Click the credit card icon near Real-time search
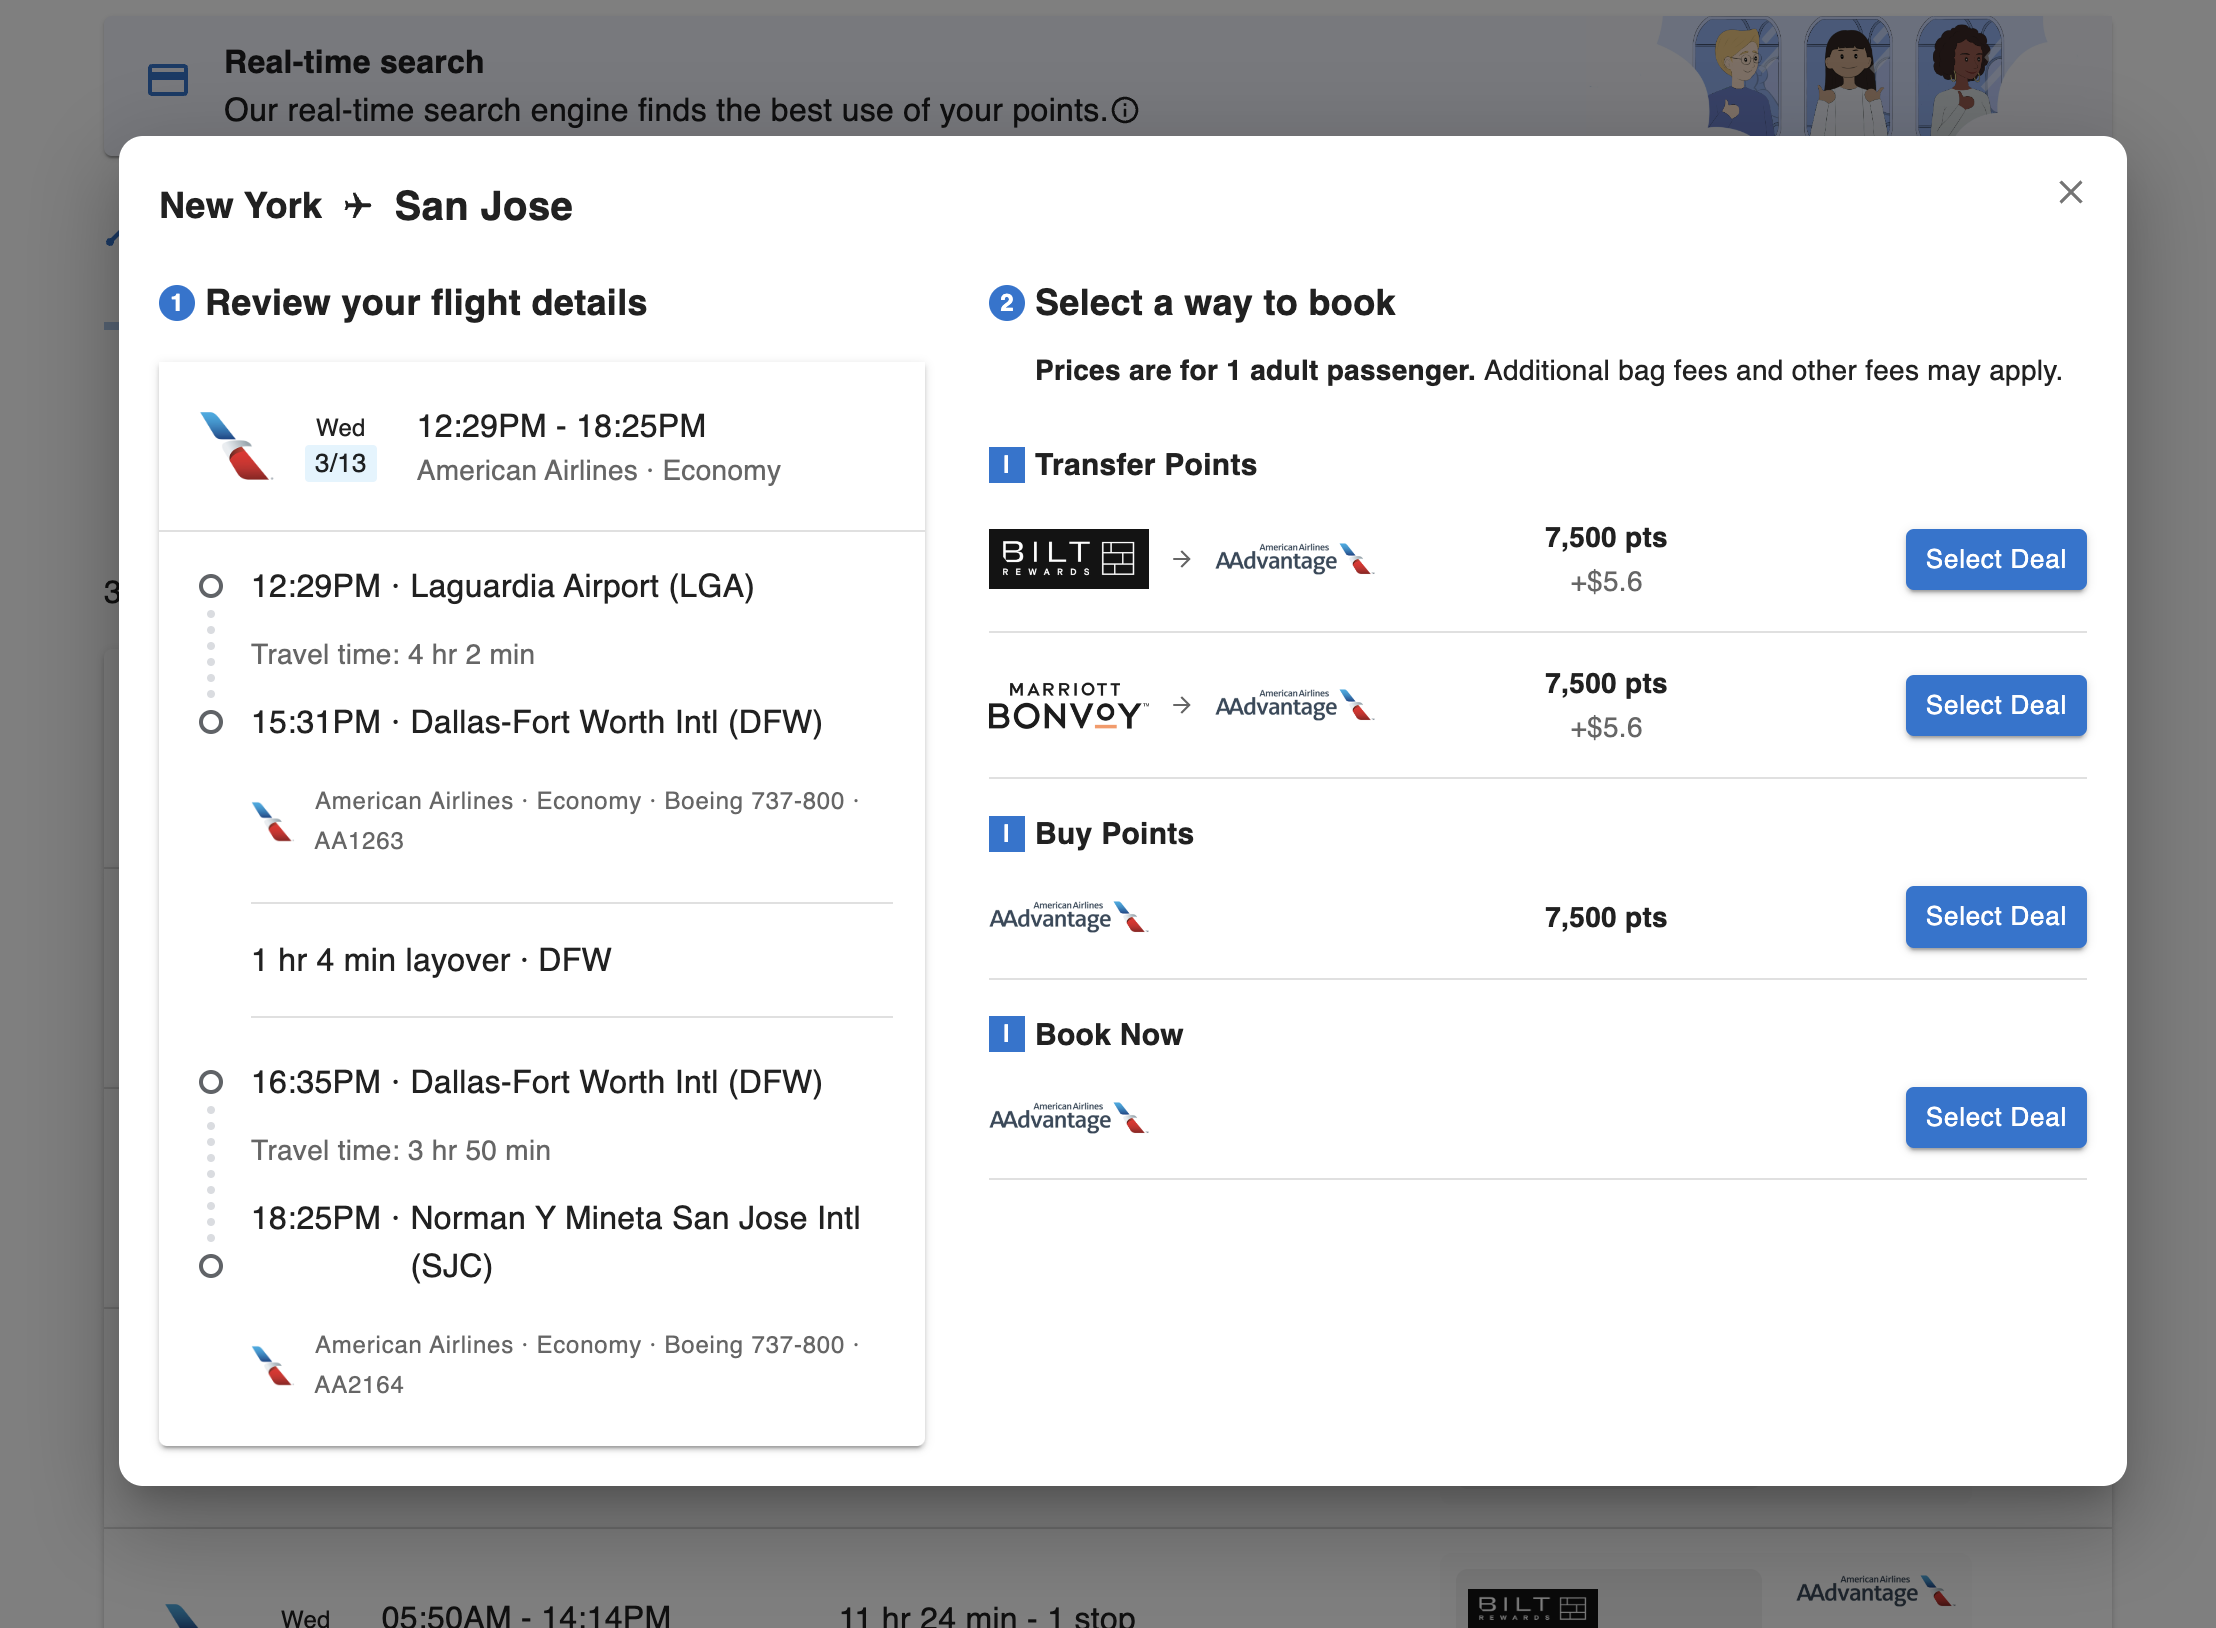Image resolution: width=2216 pixels, height=1628 pixels. point(168,80)
